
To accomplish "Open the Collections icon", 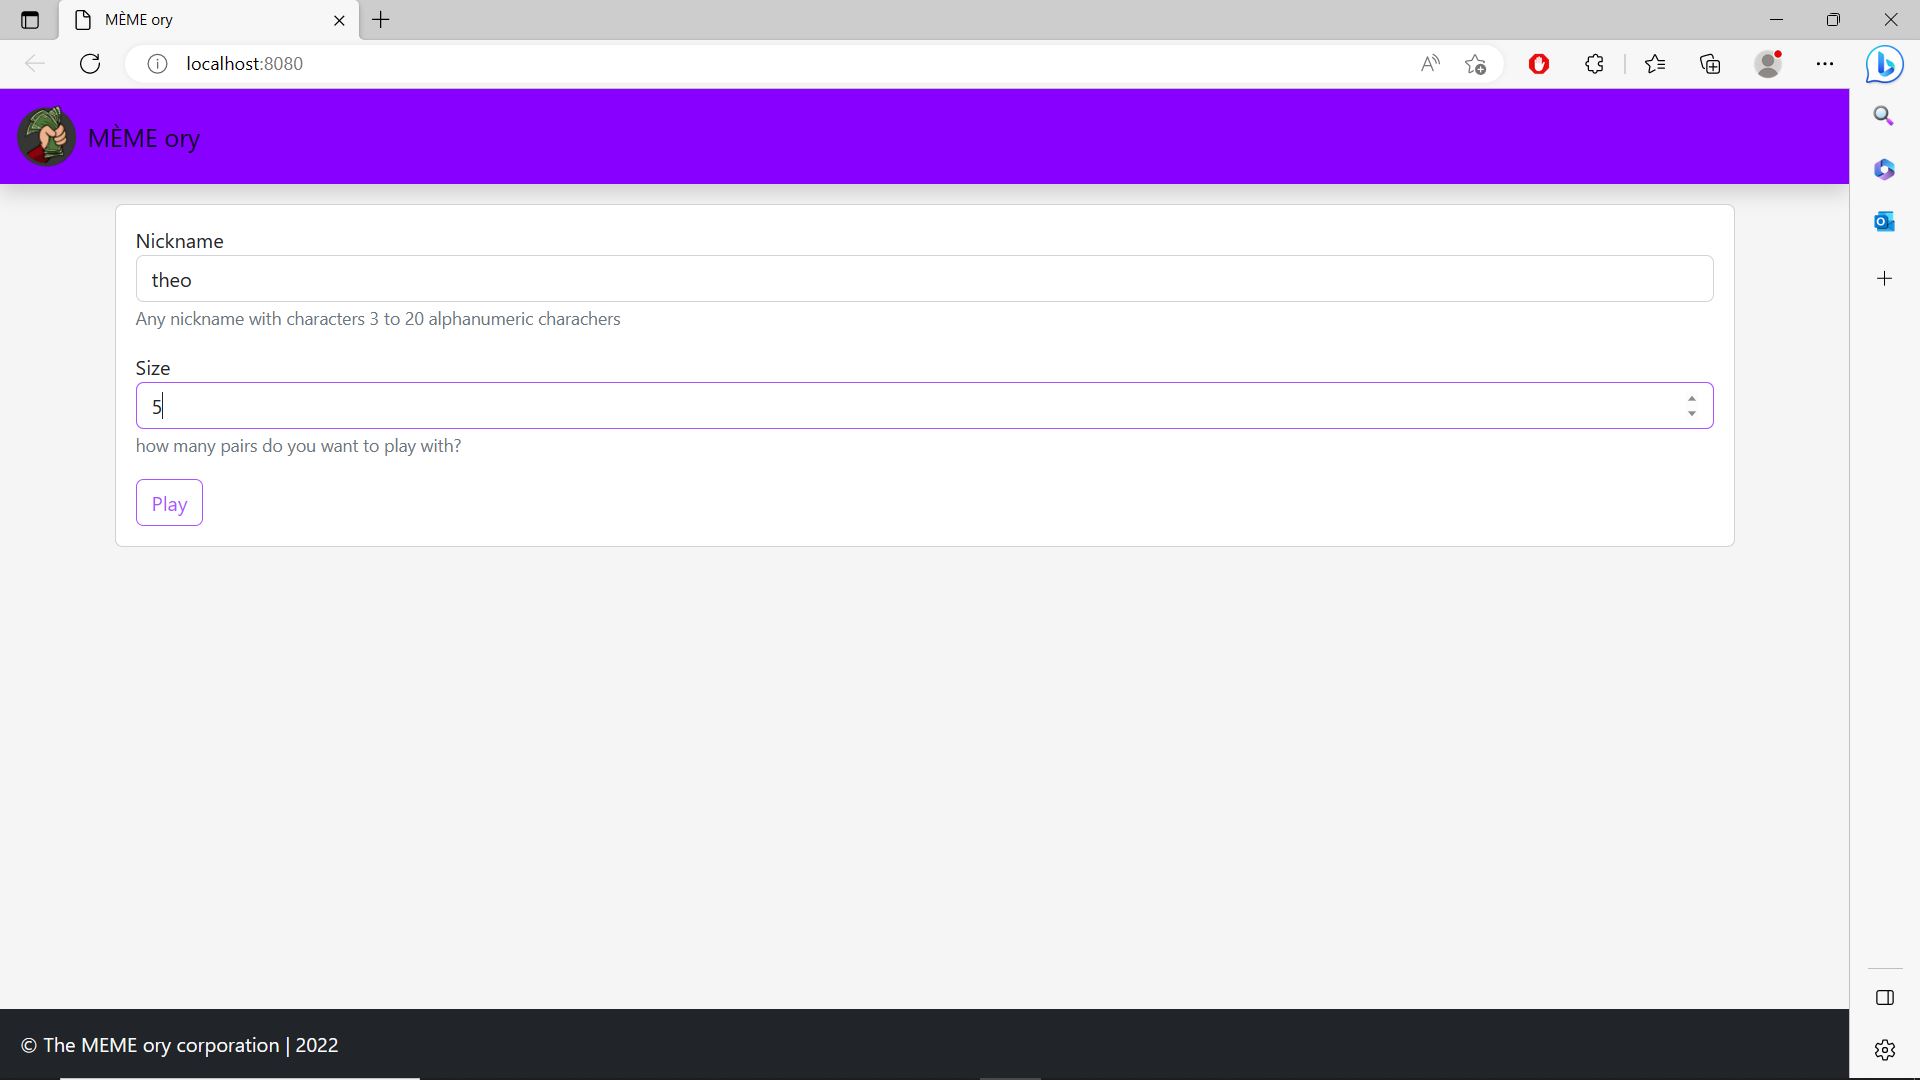I will tap(1709, 63).
